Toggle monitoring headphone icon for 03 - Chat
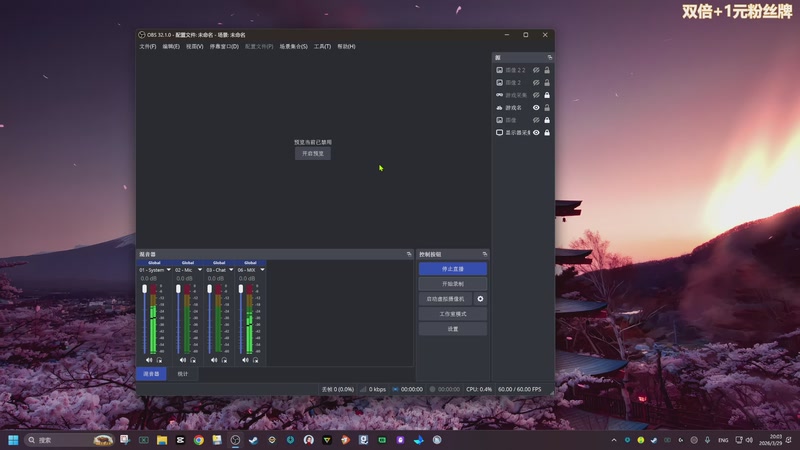The width and height of the screenshot is (800, 450). 224,360
